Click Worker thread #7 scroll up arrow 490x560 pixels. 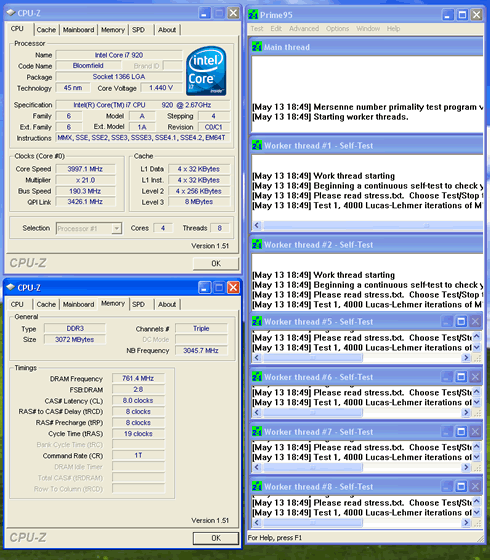click(x=476, y=446)
